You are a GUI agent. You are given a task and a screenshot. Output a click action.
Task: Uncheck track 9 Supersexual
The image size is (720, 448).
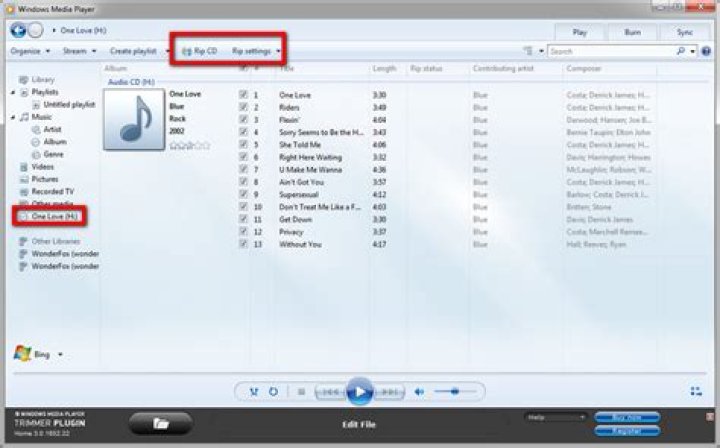click(243, 194)
